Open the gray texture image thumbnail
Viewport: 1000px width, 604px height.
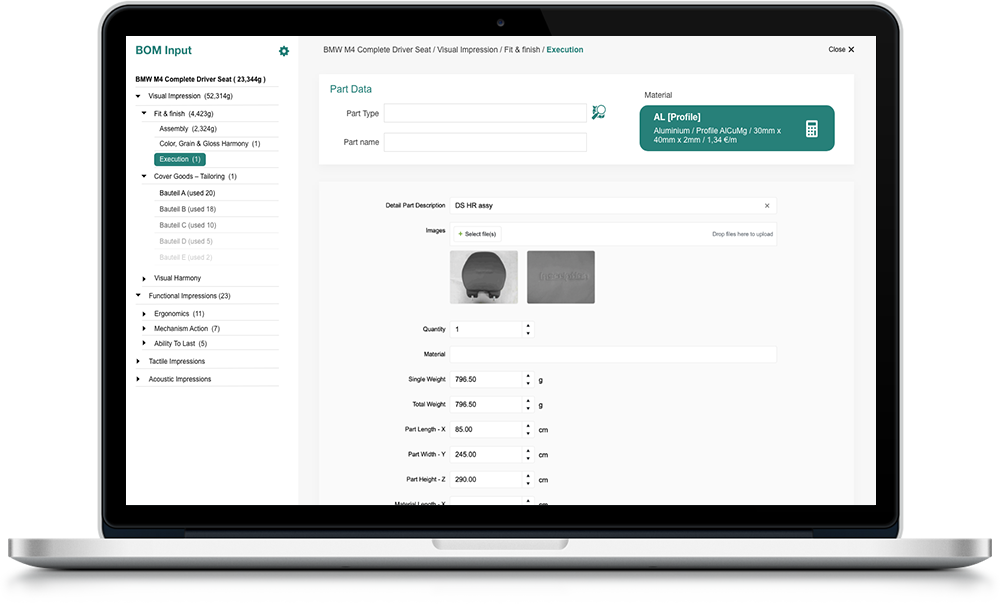point(561,277)
